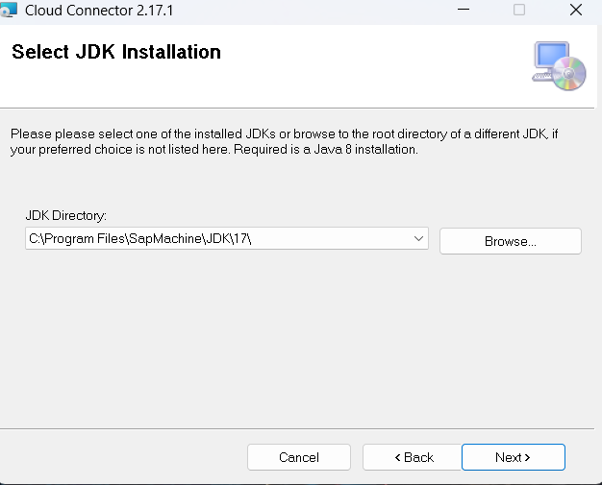Viewport: 602px width, 485px height.
Task: Expand the JDK Directory dropdown arrow
Action: click(x=418, y=238)
